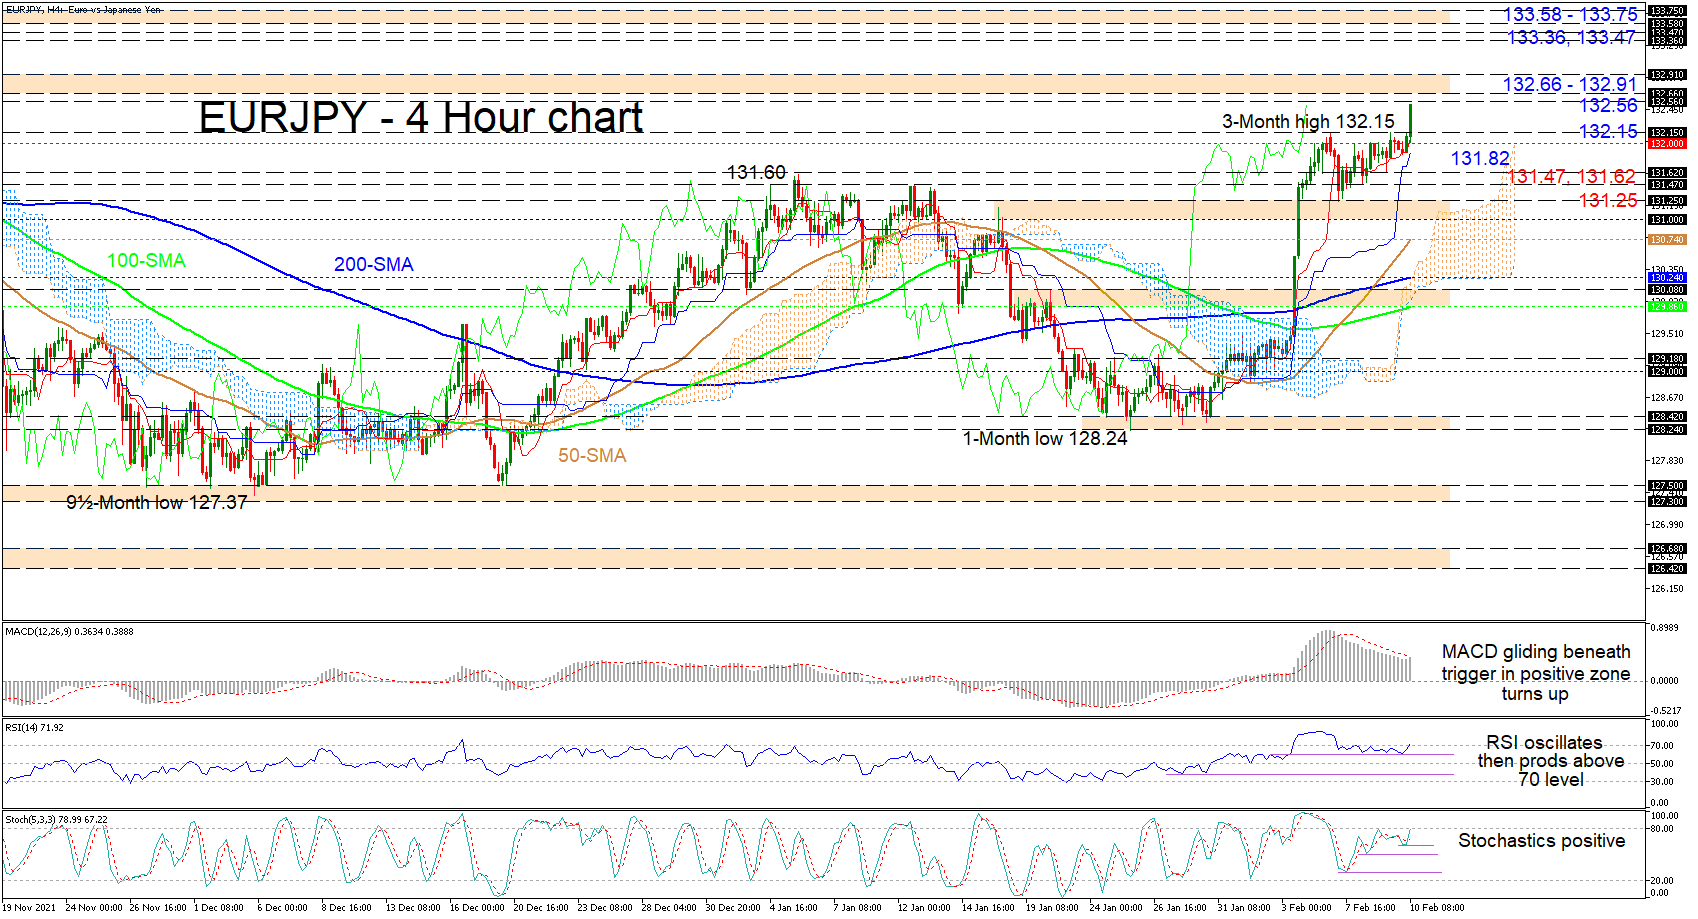Select "6 Dec 00:00" on the time axis

point(283,907)
